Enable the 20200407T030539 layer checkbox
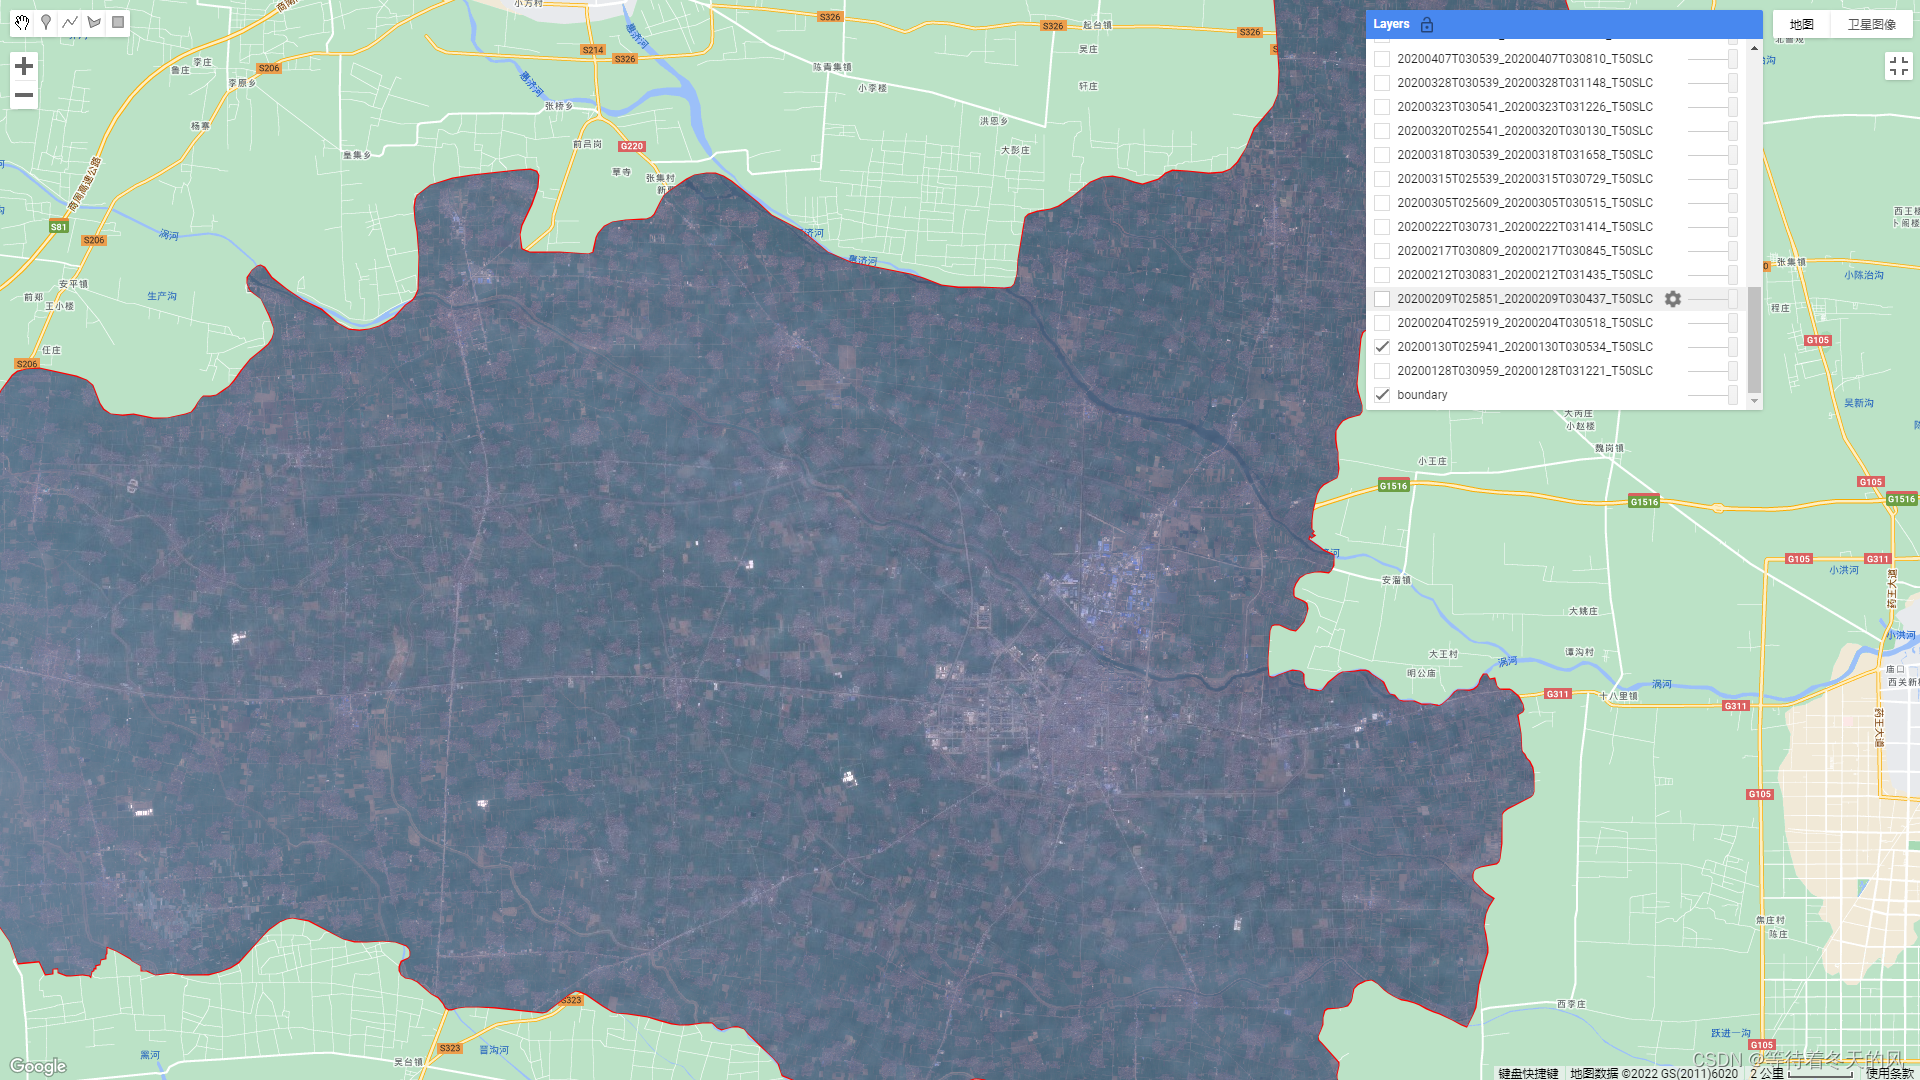The height and width of the screenshot is (1080, 1920). 1382,59
